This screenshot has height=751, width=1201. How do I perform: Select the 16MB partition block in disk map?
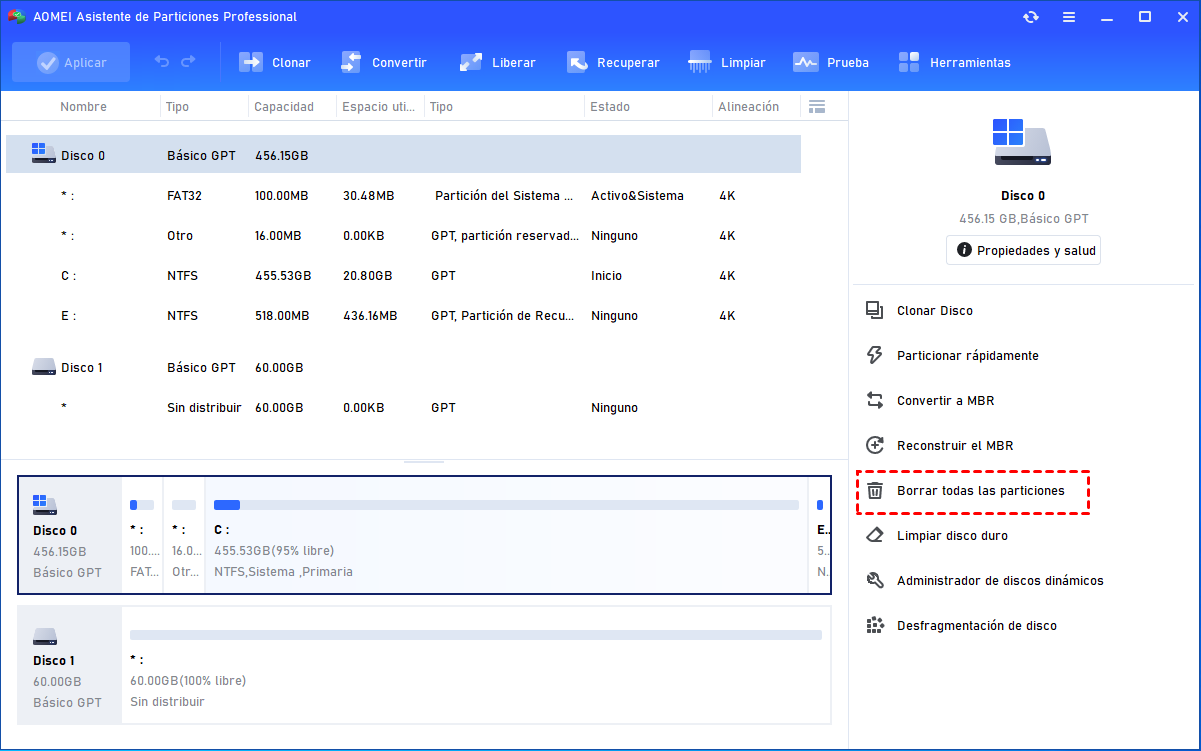pos(184,536)
